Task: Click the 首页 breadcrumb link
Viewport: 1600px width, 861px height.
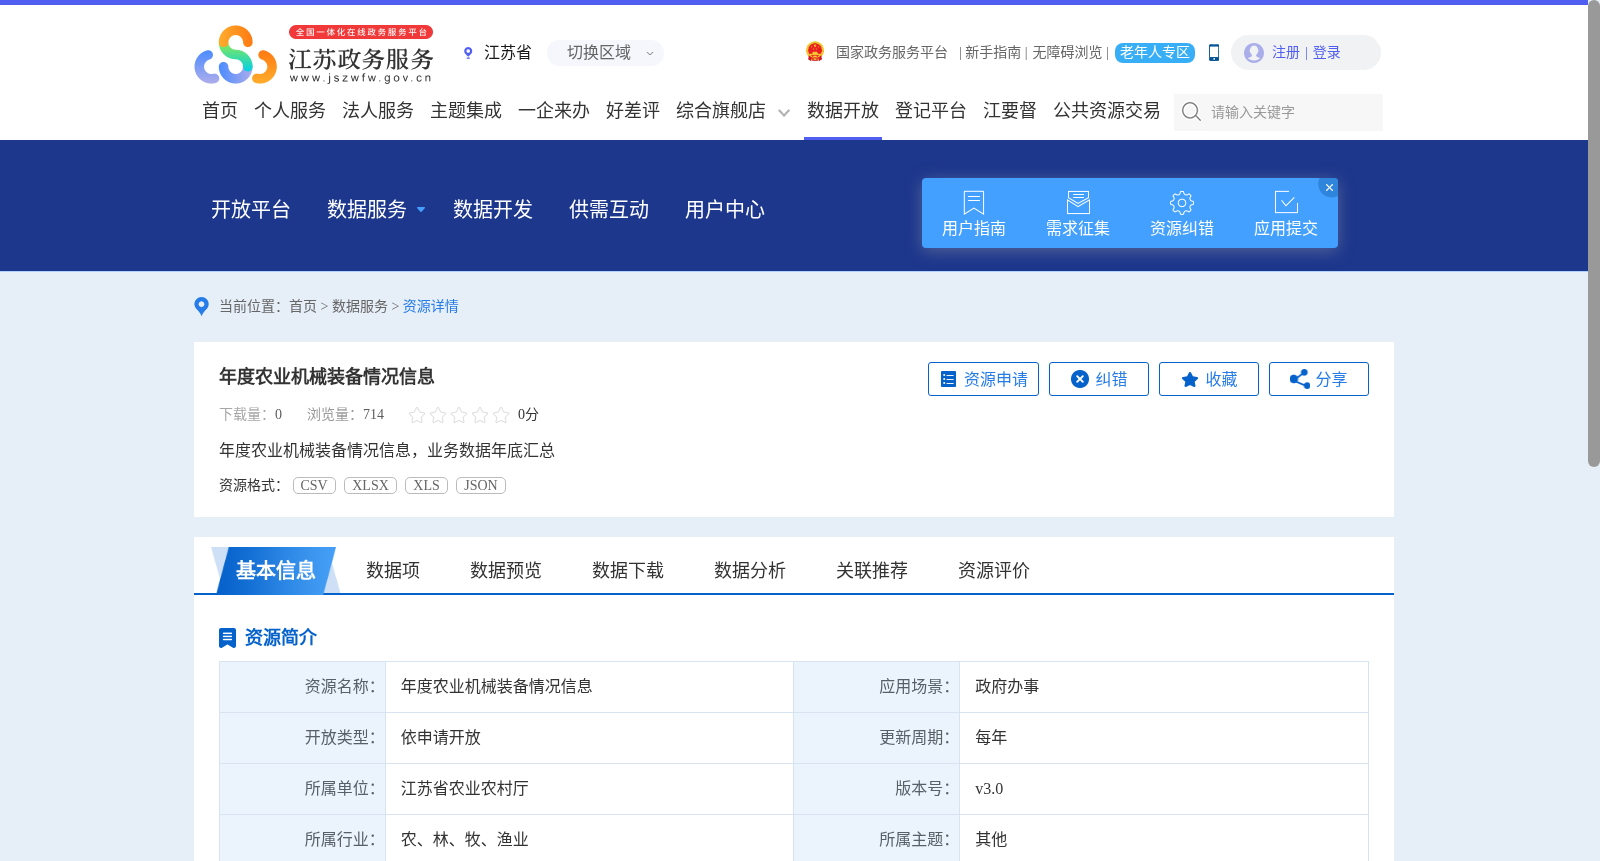Action: (303, 307)
